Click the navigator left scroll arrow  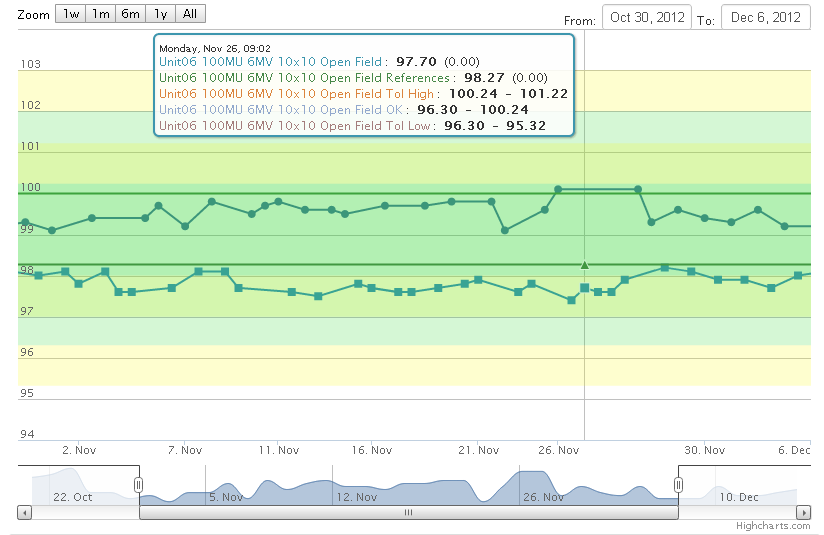[x=25, y=512]
